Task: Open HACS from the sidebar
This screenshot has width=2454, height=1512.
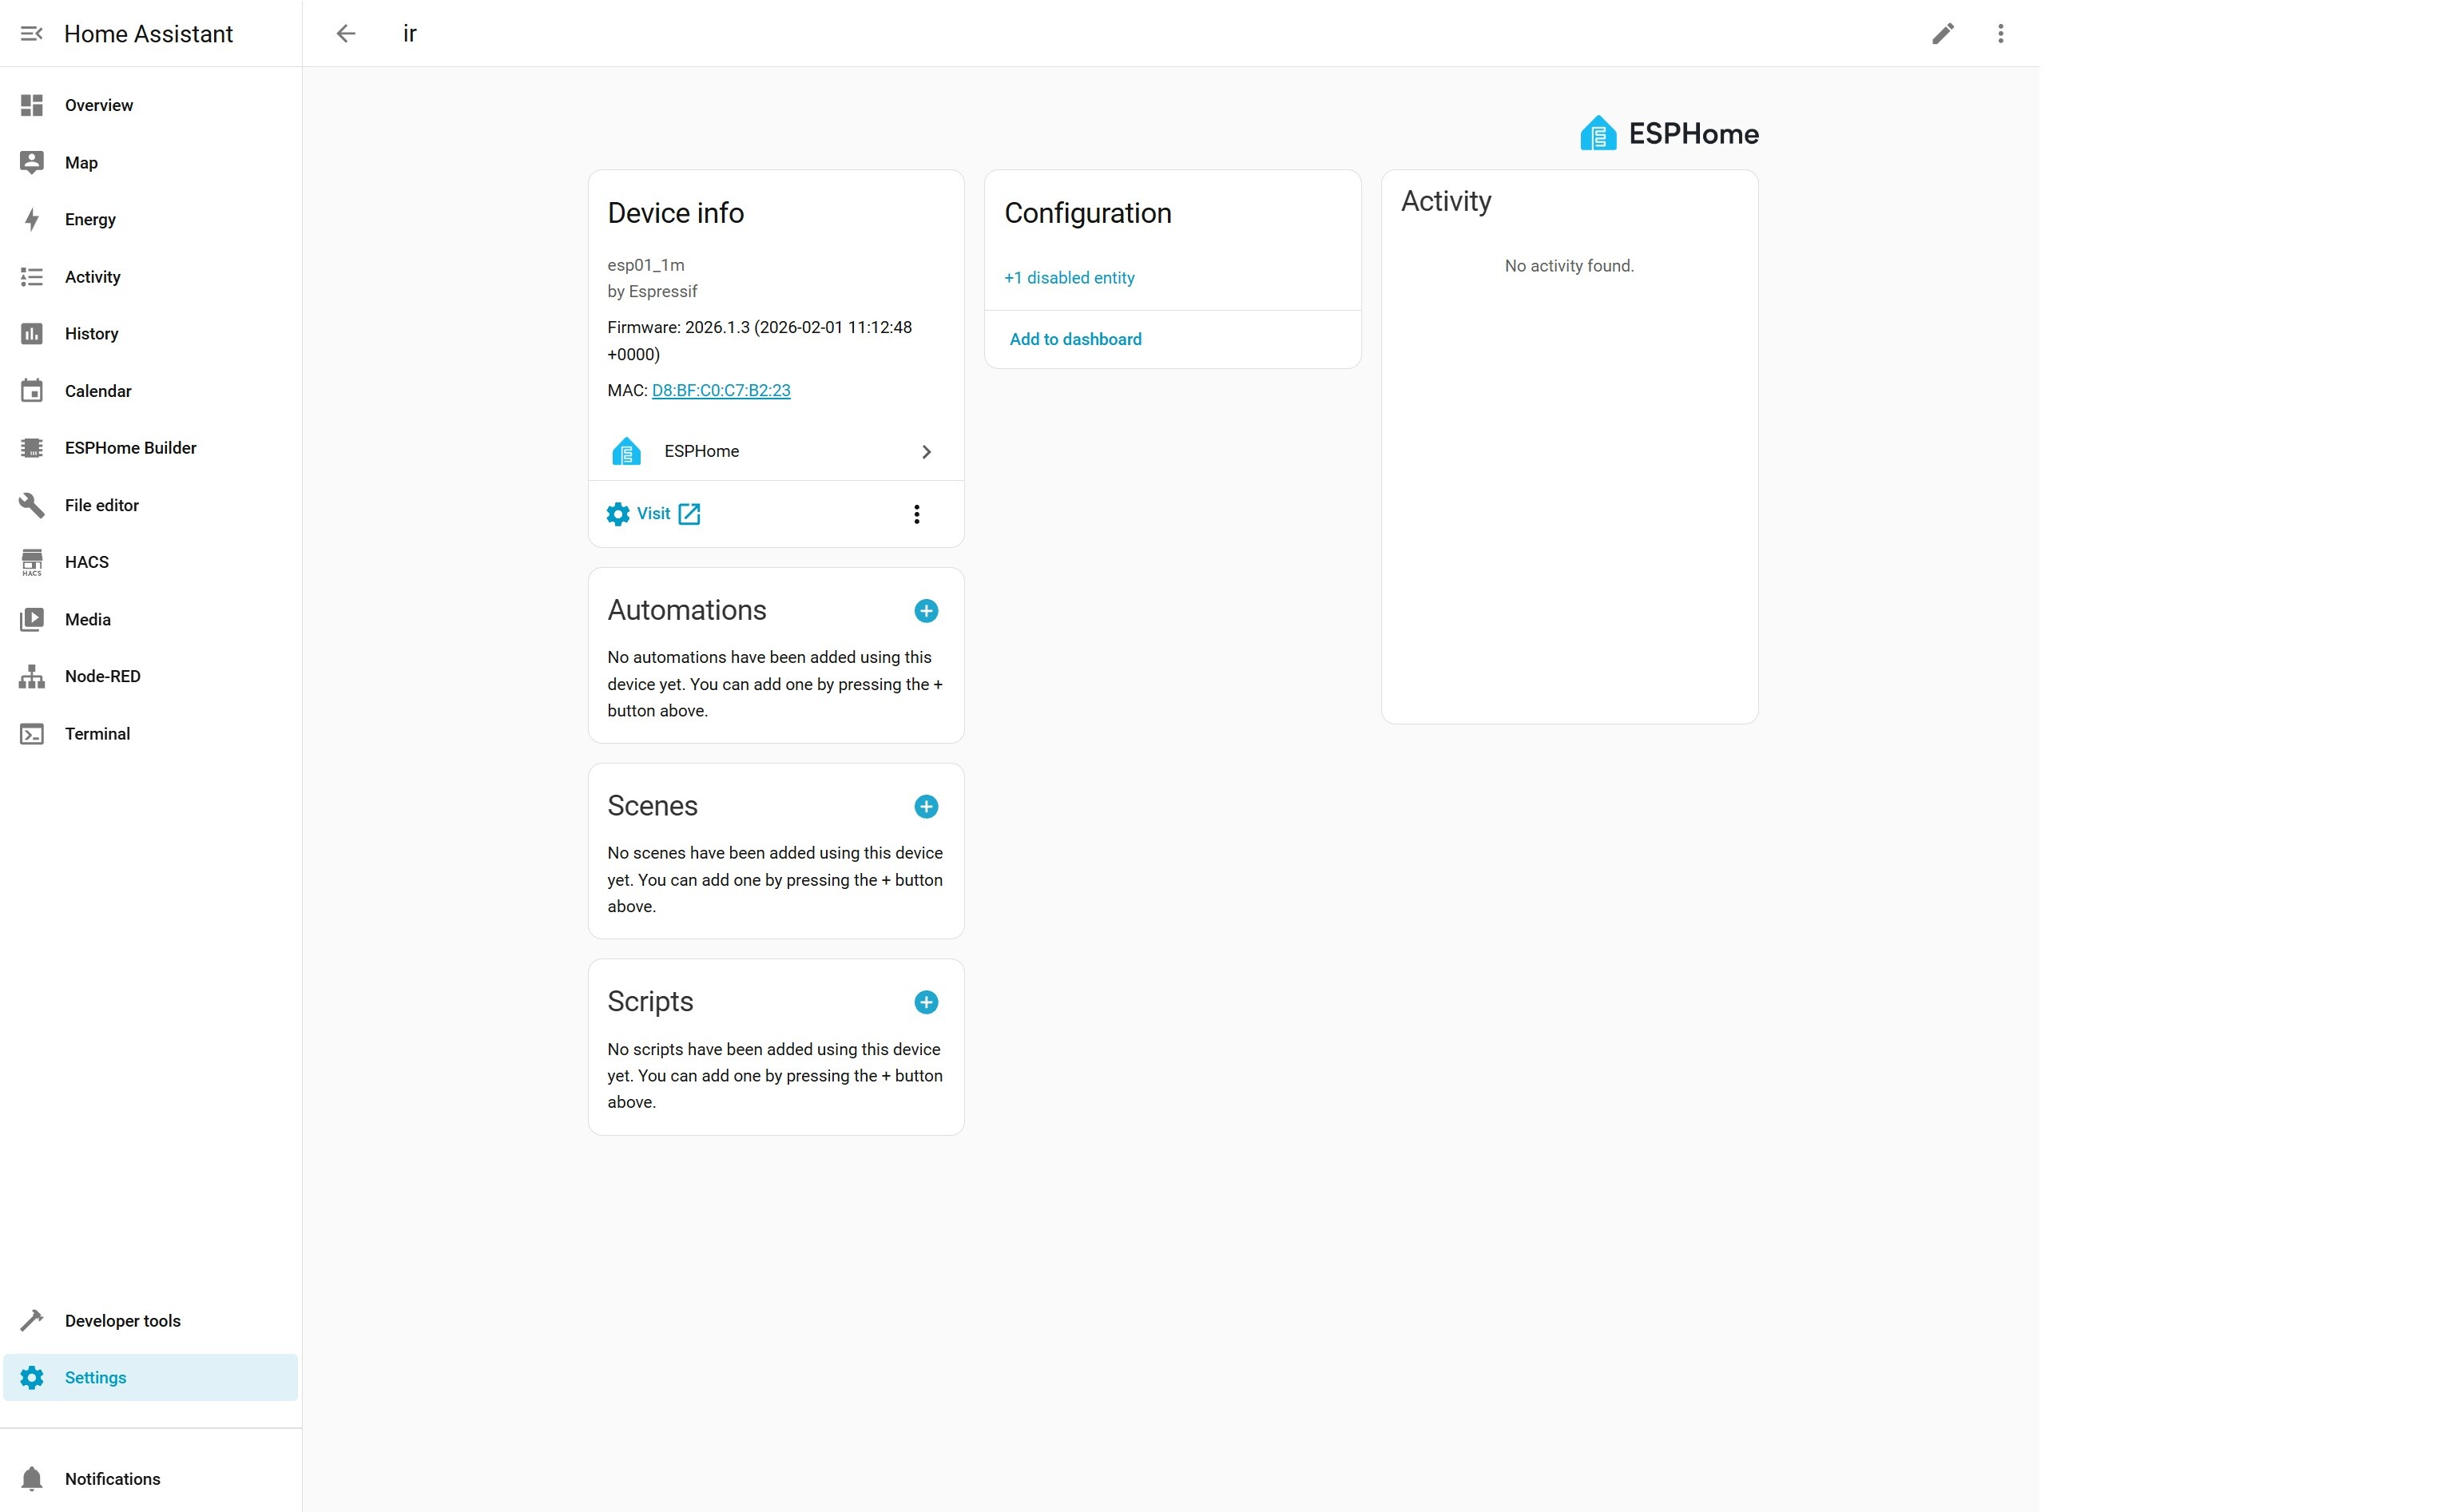Action: (x=86, y=562)
